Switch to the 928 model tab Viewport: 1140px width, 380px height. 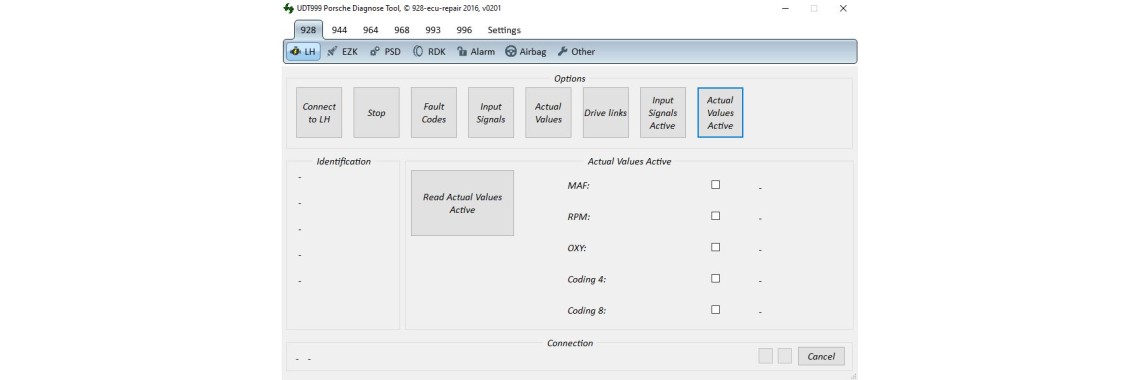click(308, 30)
